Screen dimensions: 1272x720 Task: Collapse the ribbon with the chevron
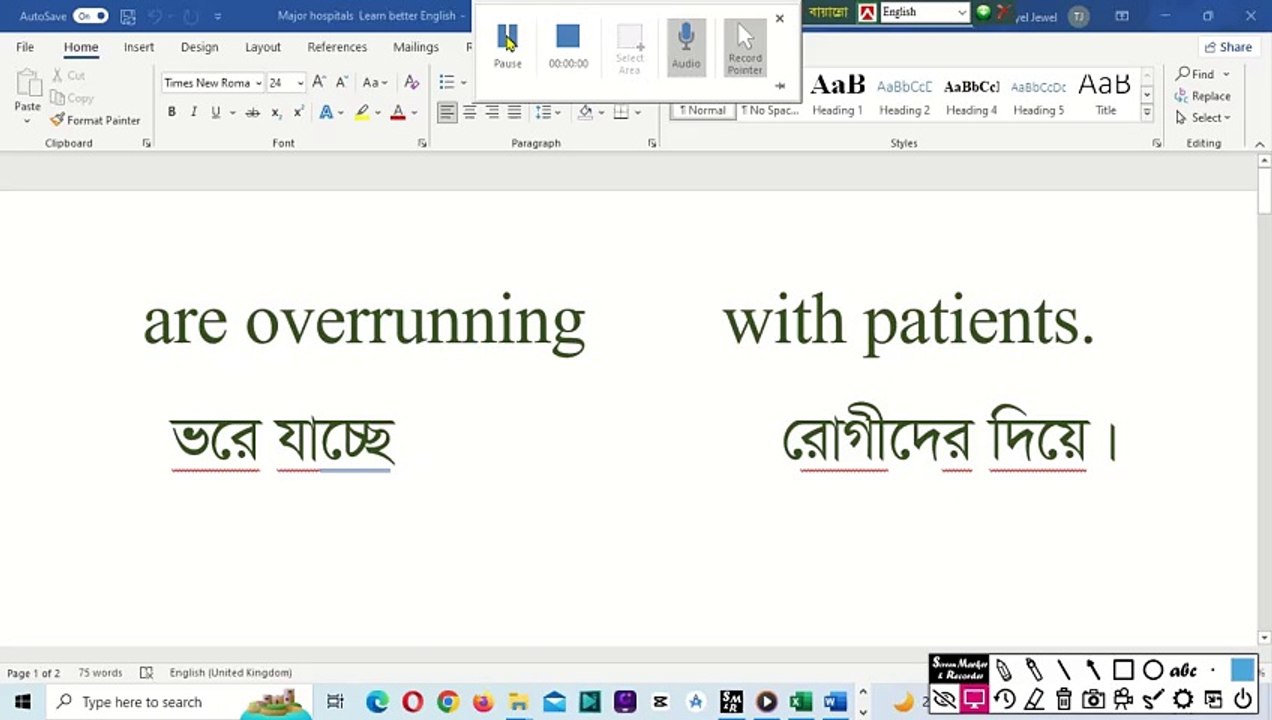(x=1259, y=144)
